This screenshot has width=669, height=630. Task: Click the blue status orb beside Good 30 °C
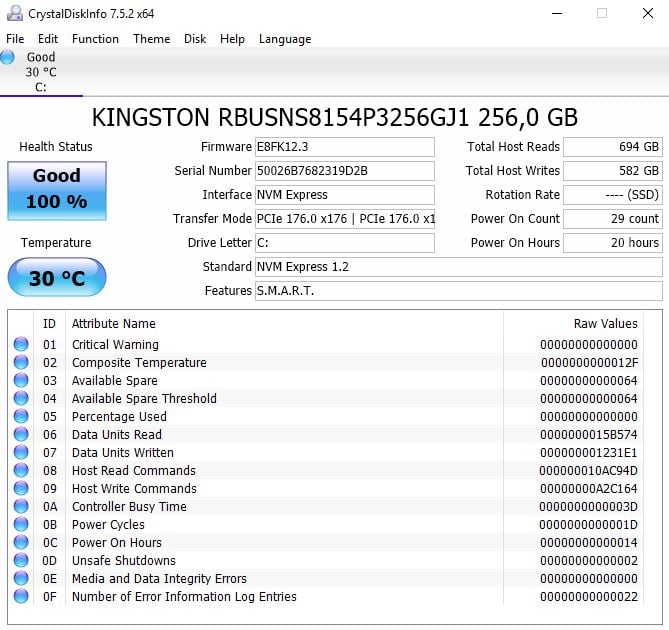7,57
